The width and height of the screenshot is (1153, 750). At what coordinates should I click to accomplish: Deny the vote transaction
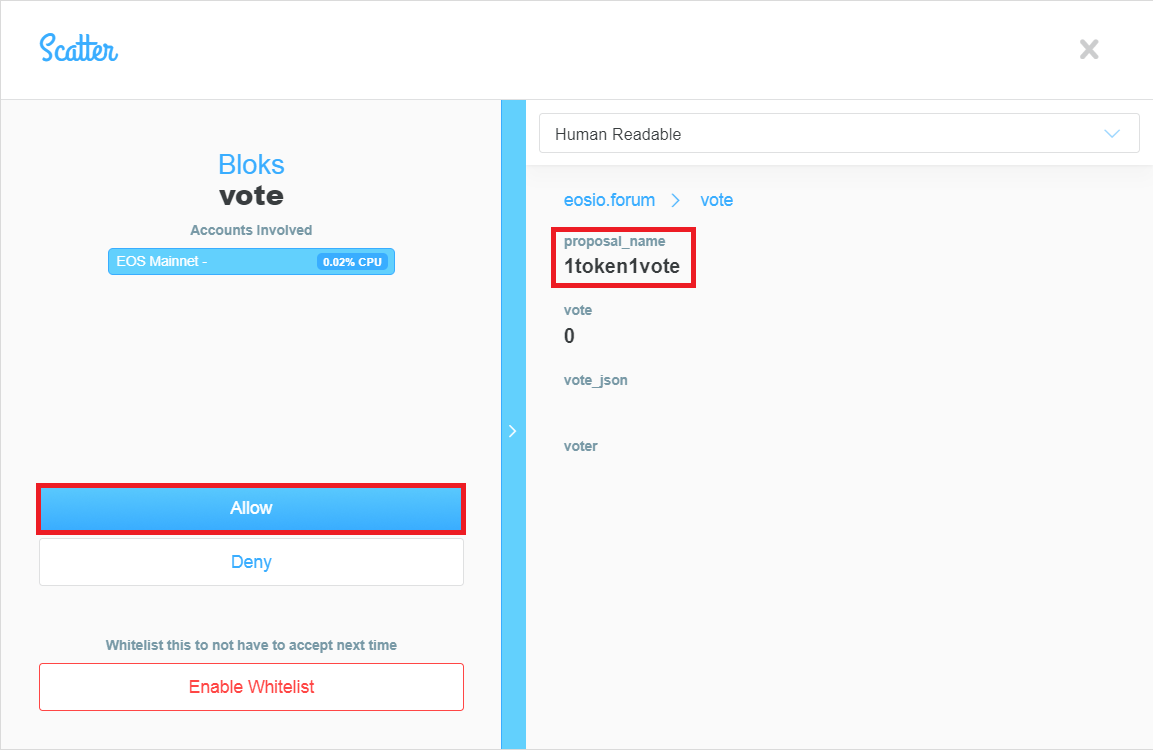coord(251,562)
